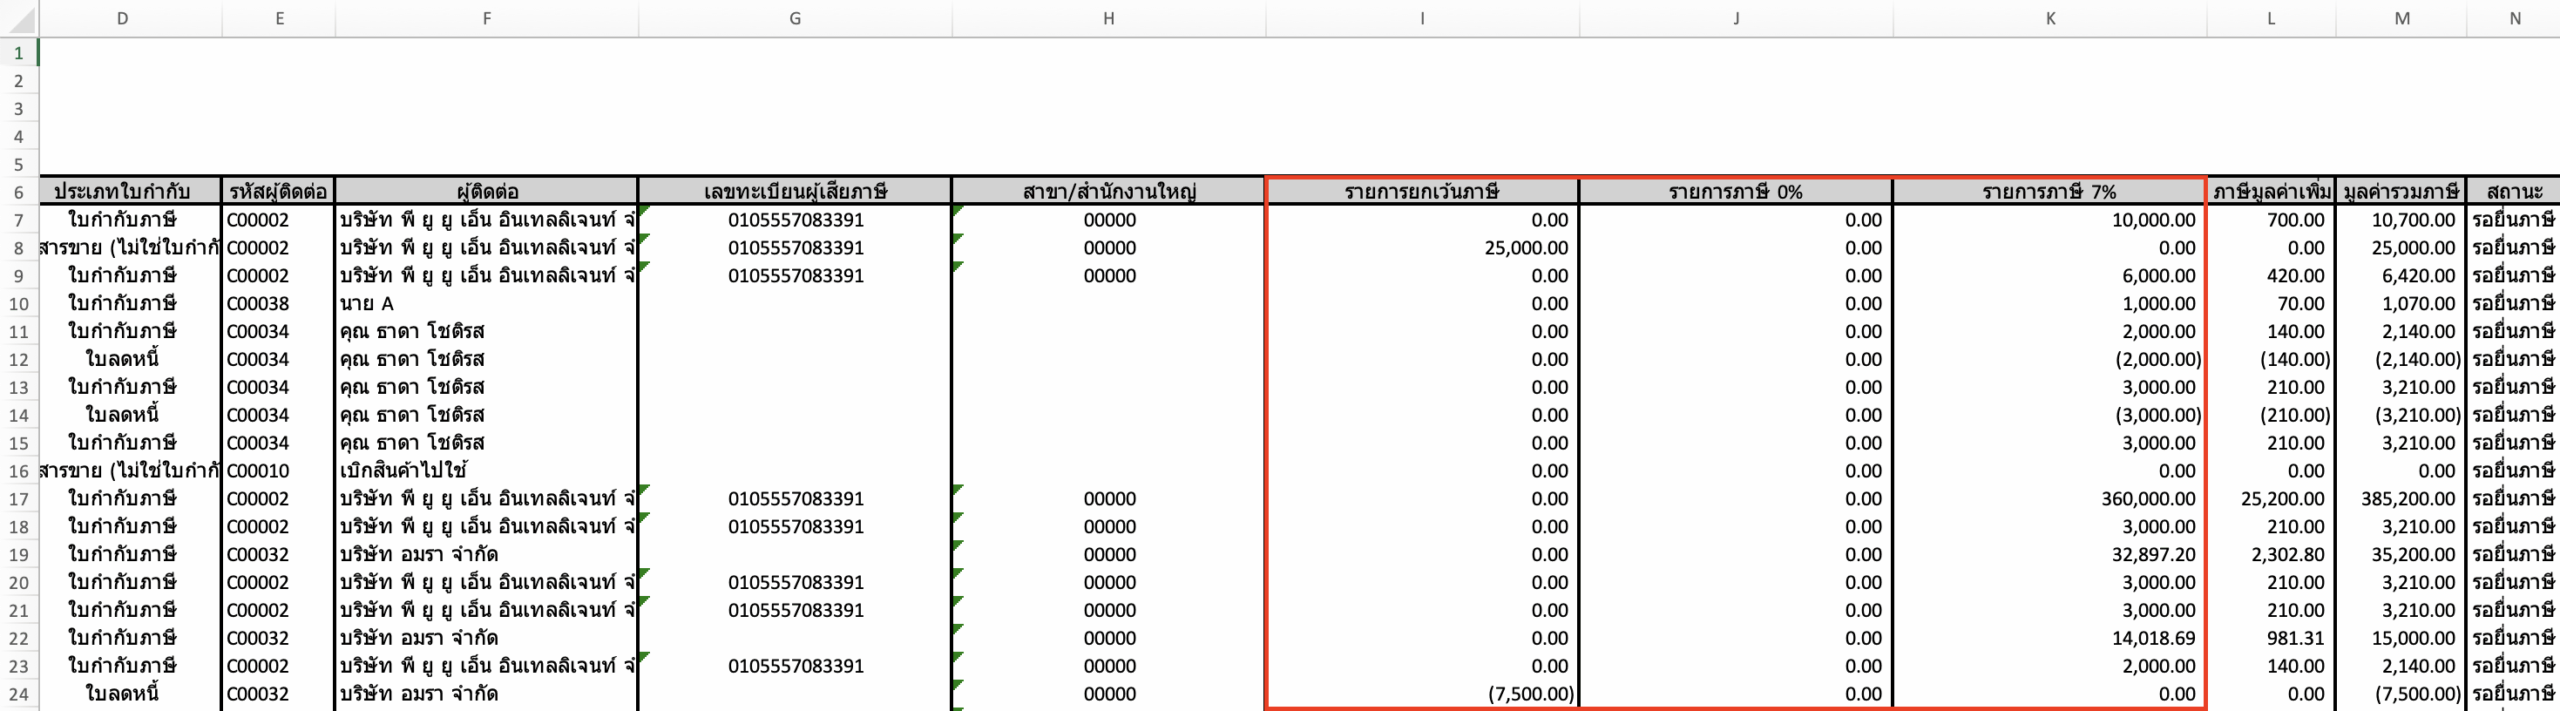Click header cell รายการภาษี 7%
Screen dimensions: 2560x711
click(x=2049, y=191)
